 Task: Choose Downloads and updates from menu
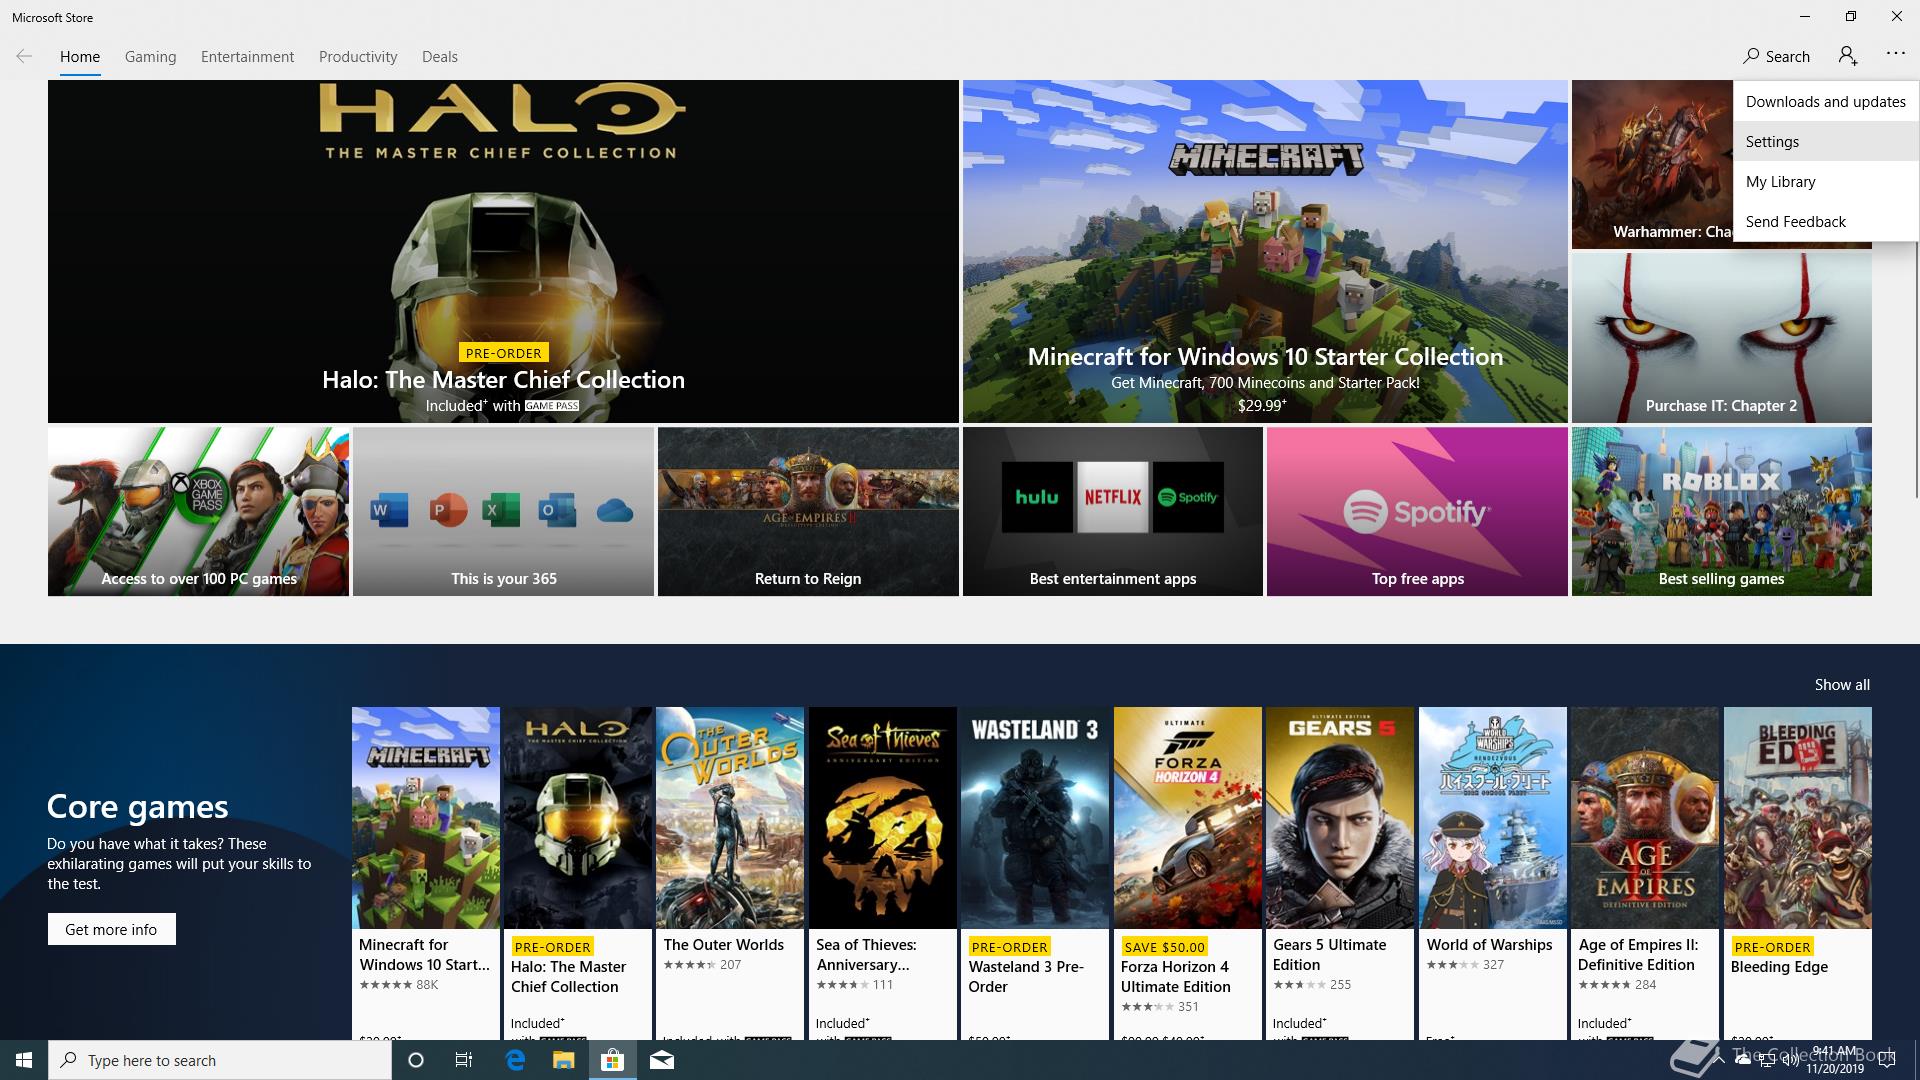[1826, 101]
